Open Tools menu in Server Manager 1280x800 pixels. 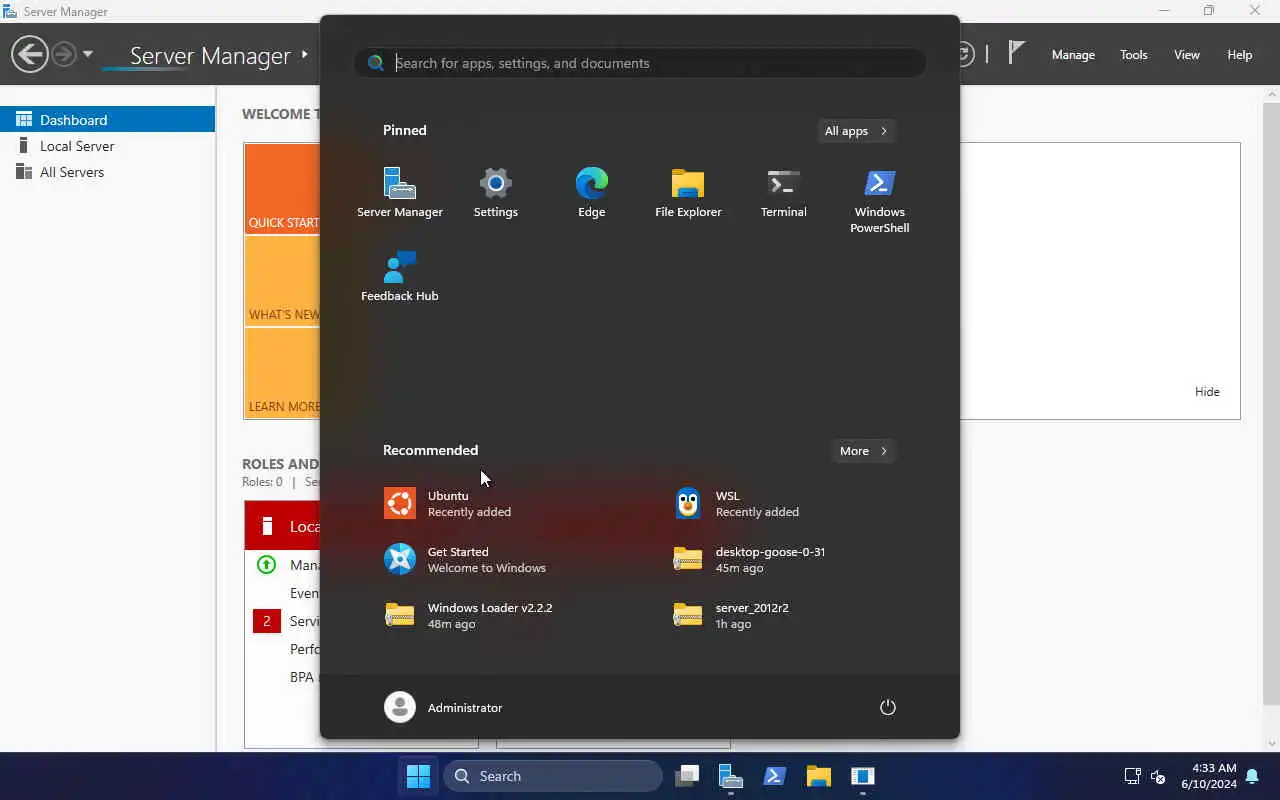click(x=1133, y=55)
